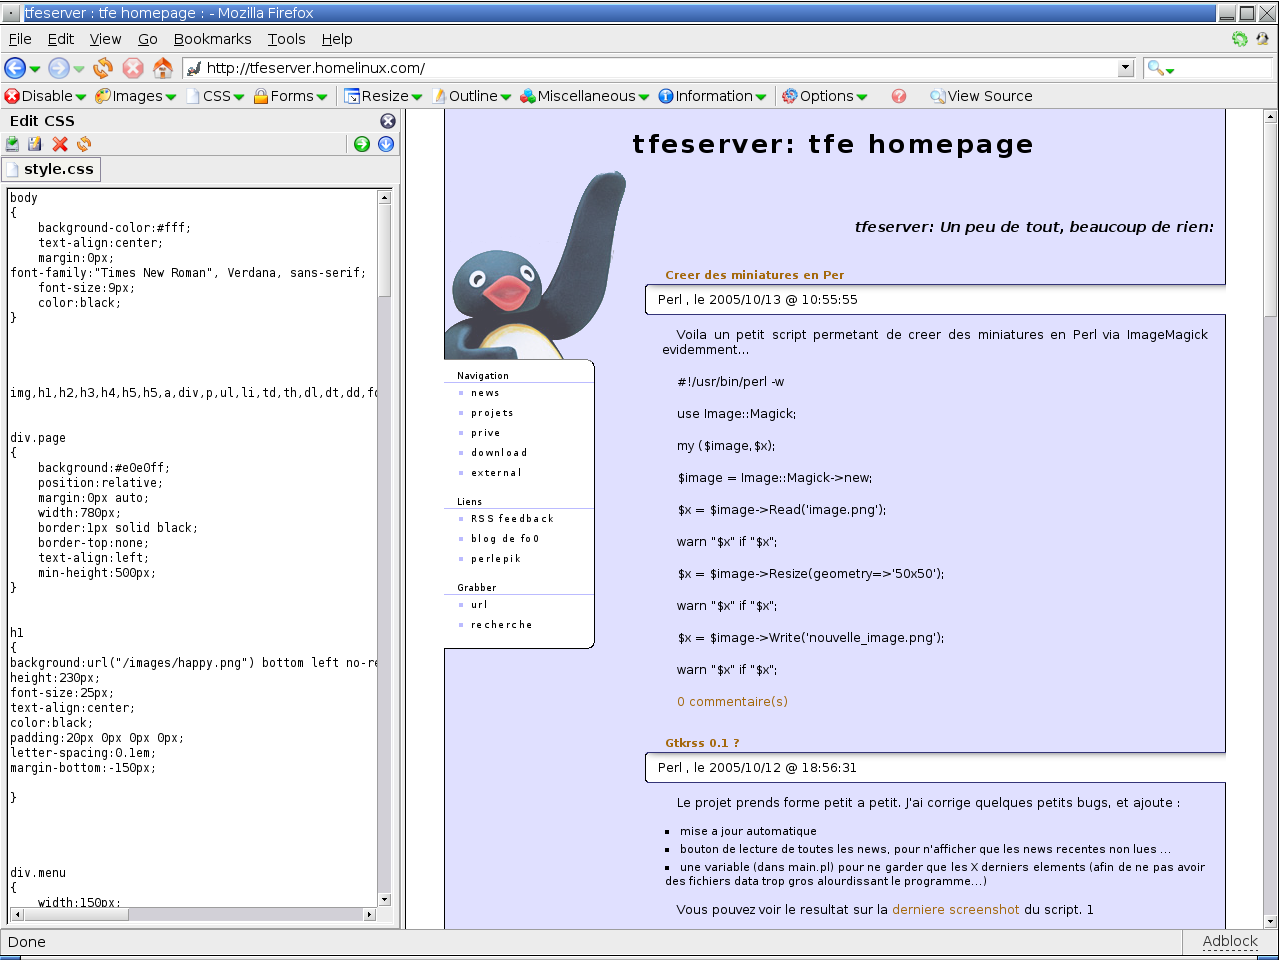This screenshot has height=960, width=1280.
Task: Click the red Stop loading button
Action: point(133,68)
